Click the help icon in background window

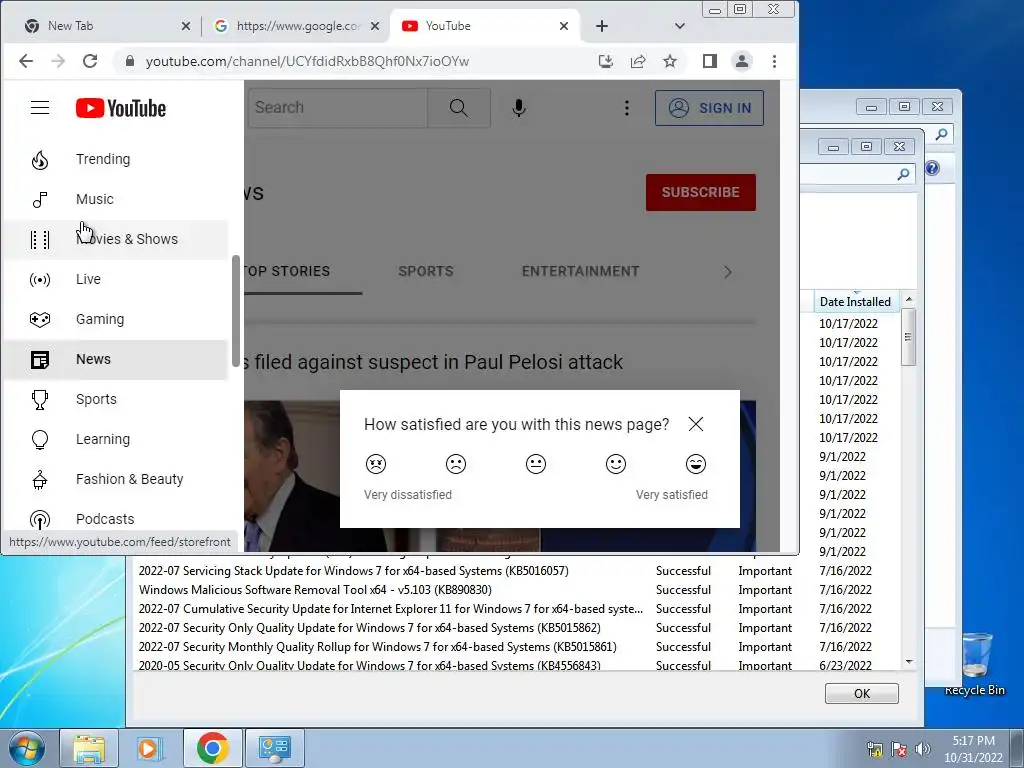click(932, 168)
